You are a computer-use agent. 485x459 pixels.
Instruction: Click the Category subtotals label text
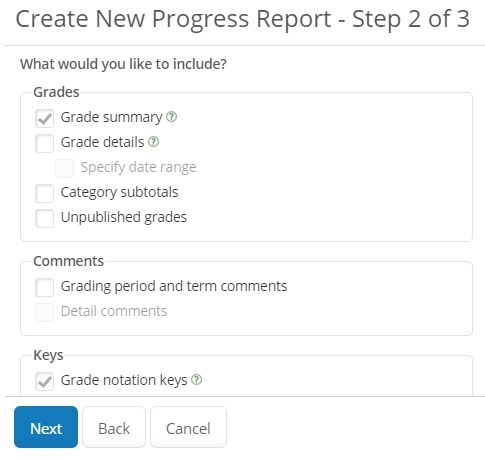tap(119, 193)
